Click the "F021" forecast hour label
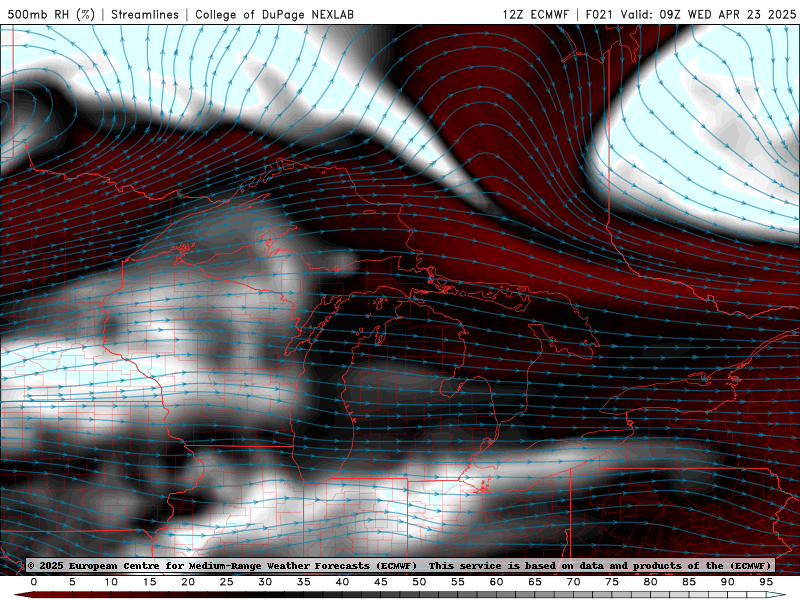Viewport: 800px width, 600px height. pos(600,14)
